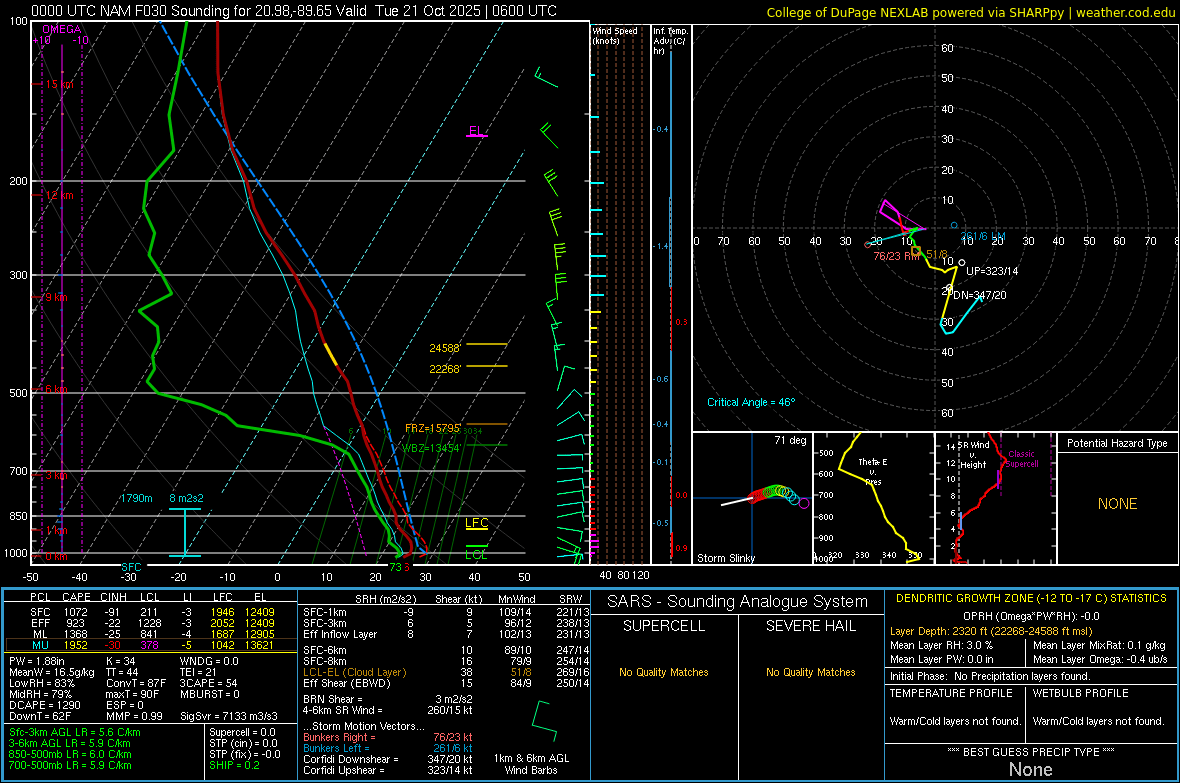
Task: Click the Theta-E v. Pres inset label
Action: [x=873, y=471]
